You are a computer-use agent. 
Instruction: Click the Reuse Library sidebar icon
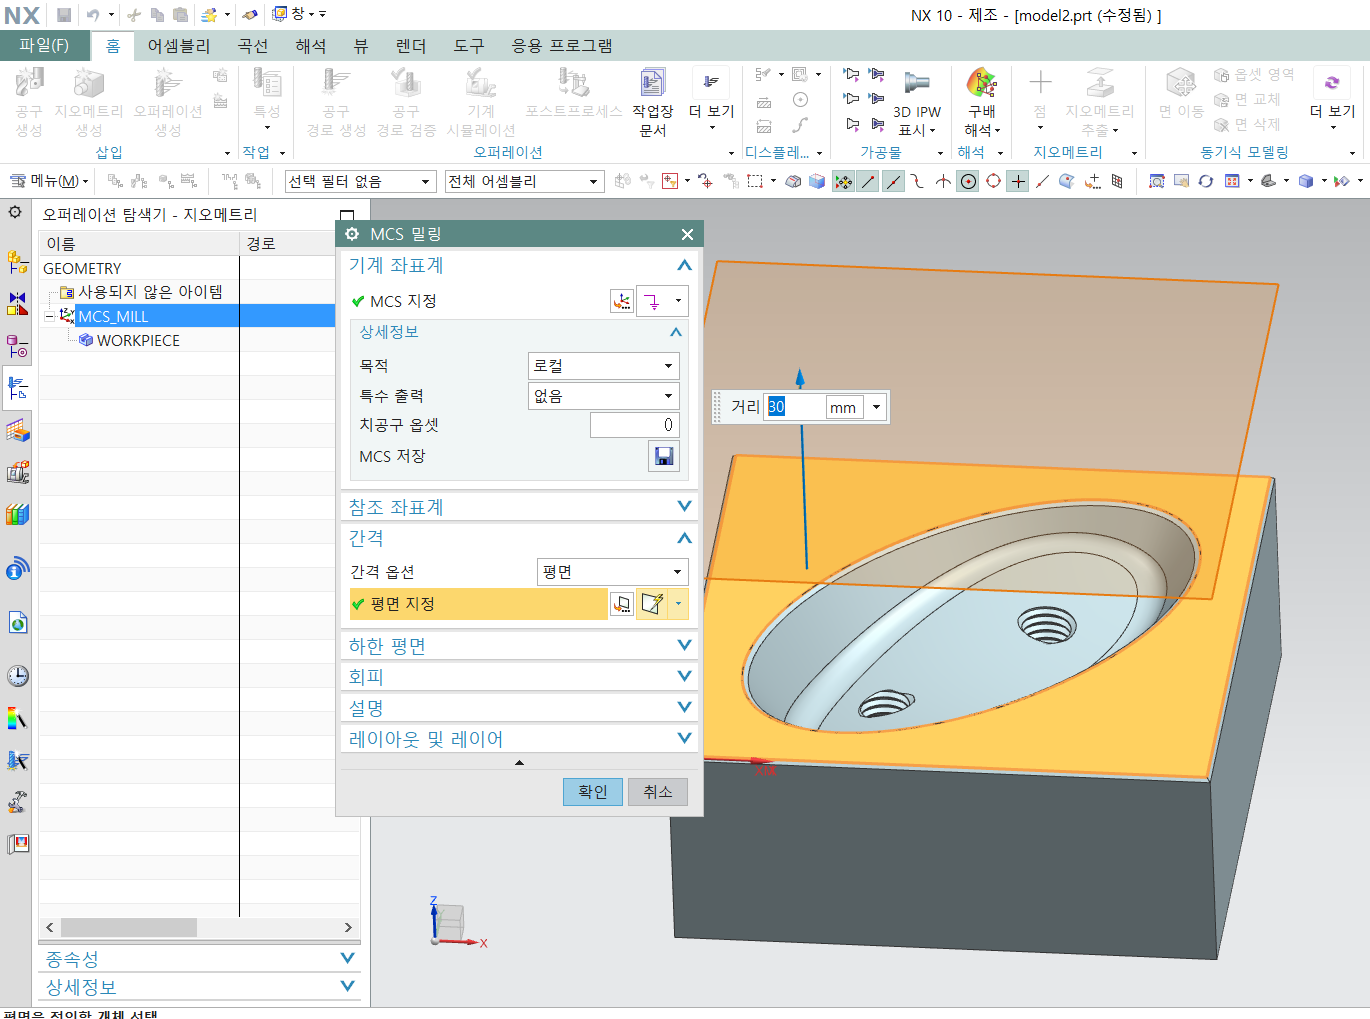pos(17,515)
